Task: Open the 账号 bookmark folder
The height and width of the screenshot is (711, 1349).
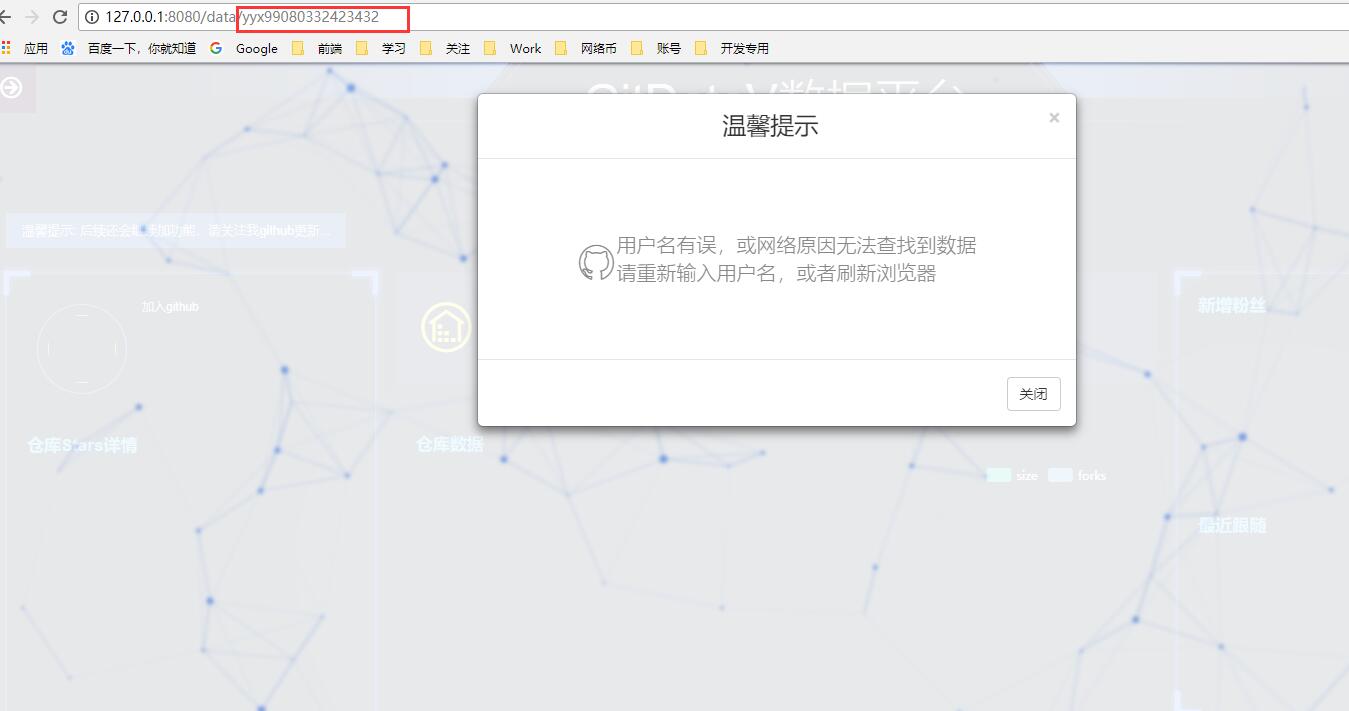Action: click(x=656, y=48)
